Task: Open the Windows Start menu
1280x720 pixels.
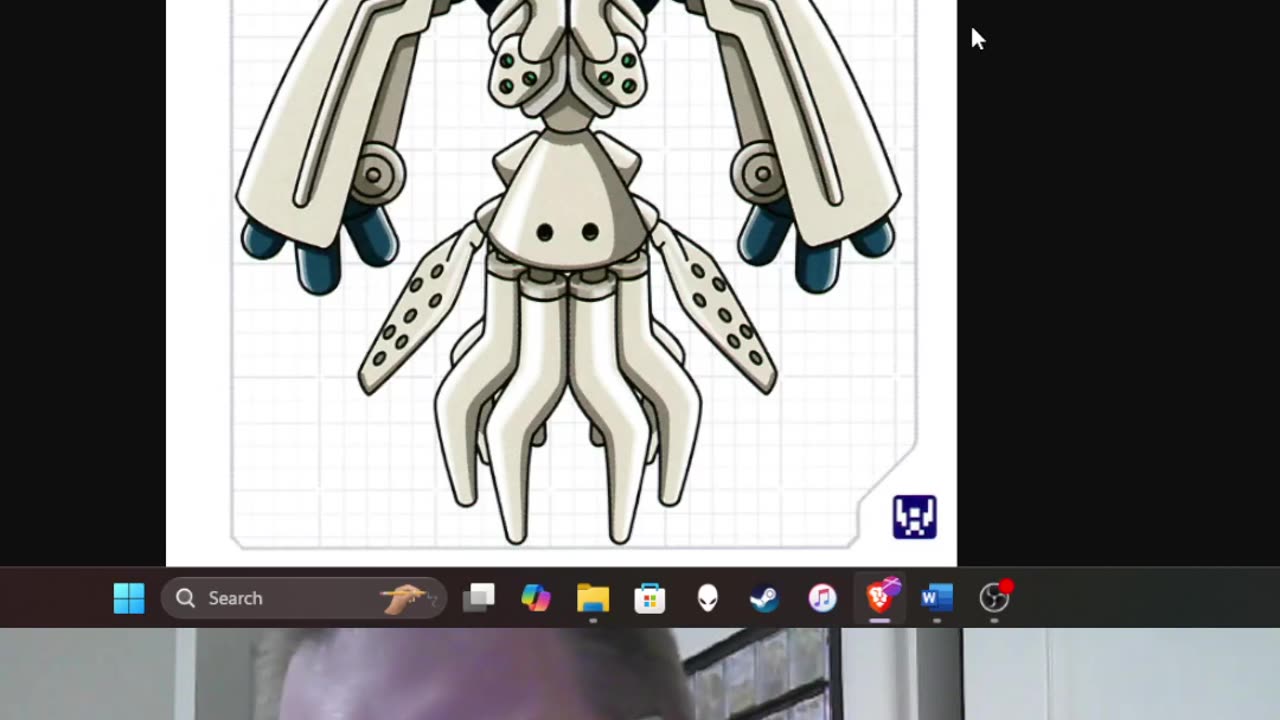Action: point(129,598)
